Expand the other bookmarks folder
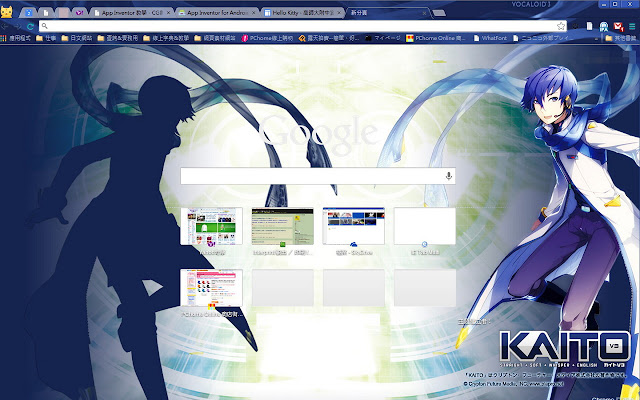Image resolution: width=640 pixels, height=400 pixels. click(x=621, y=38)
